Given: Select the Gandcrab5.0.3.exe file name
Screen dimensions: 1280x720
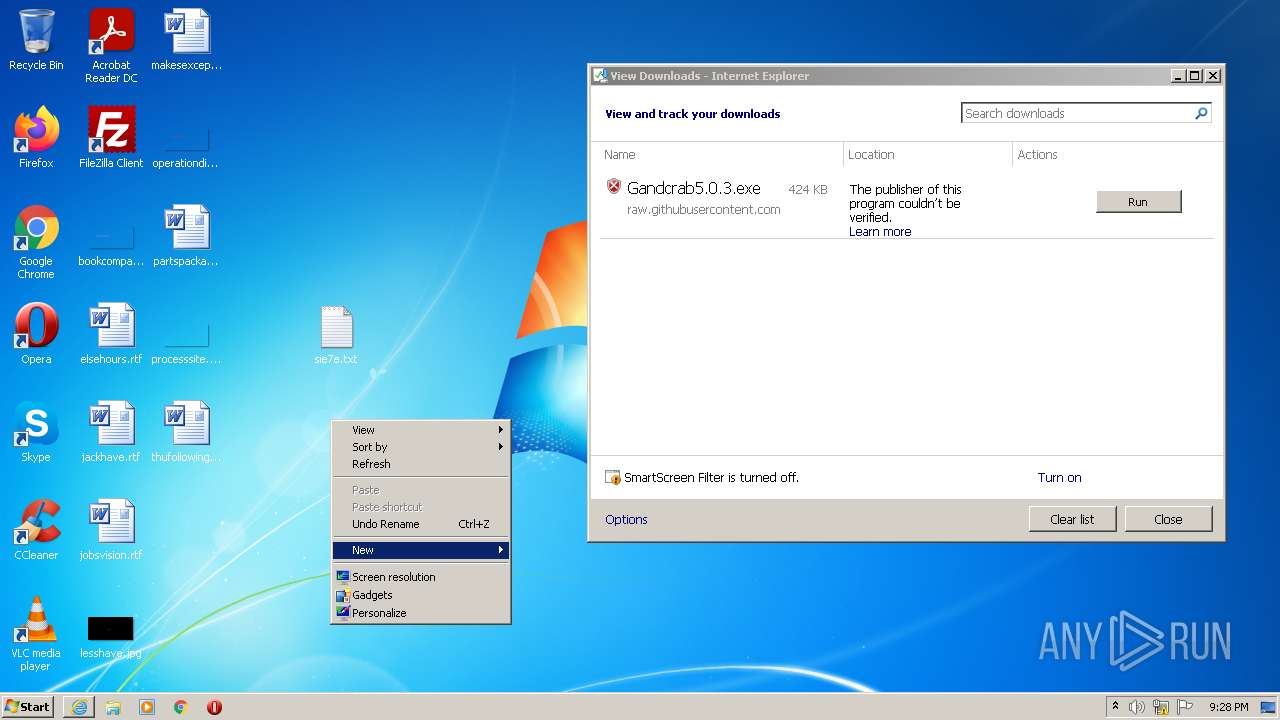Looking at the screenshot, I should click(x=694, y=188).
